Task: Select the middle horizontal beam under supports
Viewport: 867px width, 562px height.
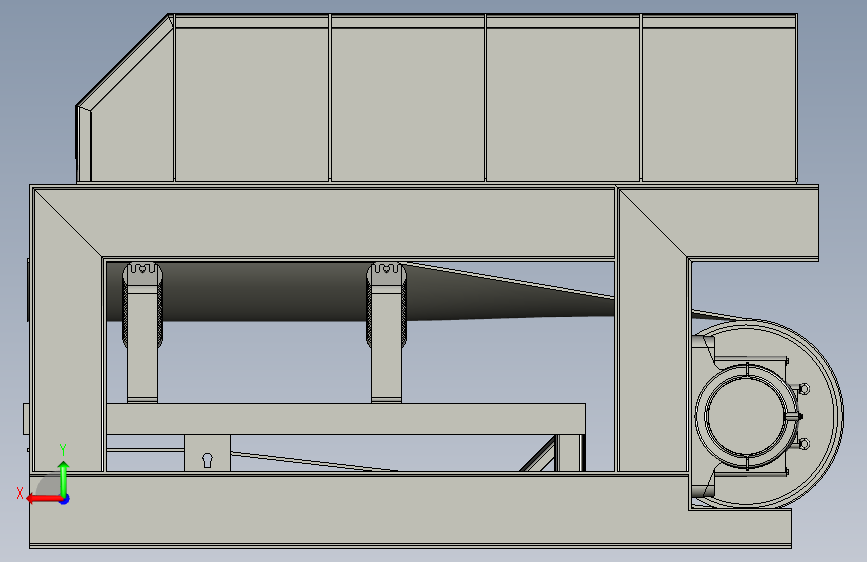Action: click(x=346, y=419)
